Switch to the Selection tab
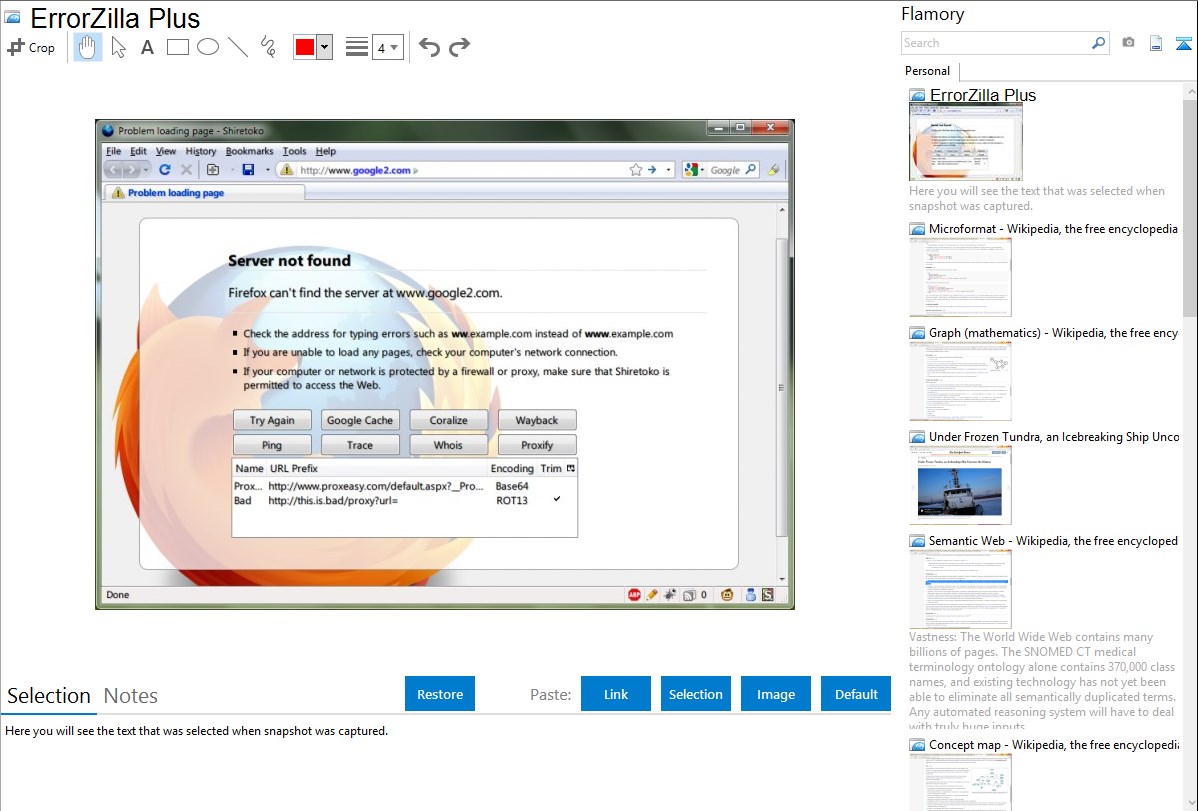The height and width of the screenshot is (811, 1198). [x=49, y=696]
